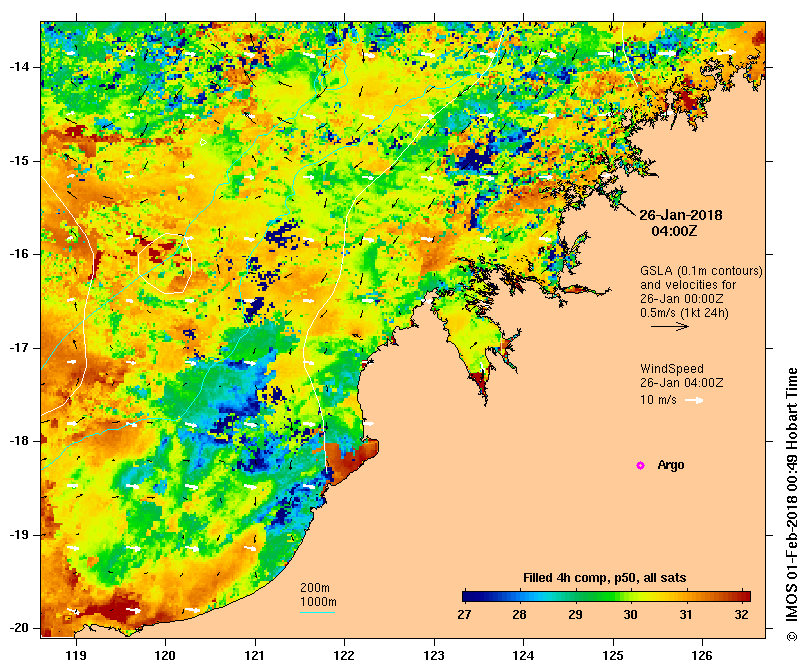Click the latitude label -20
This screenshot has height=672, width=809.
click(19, 628)
